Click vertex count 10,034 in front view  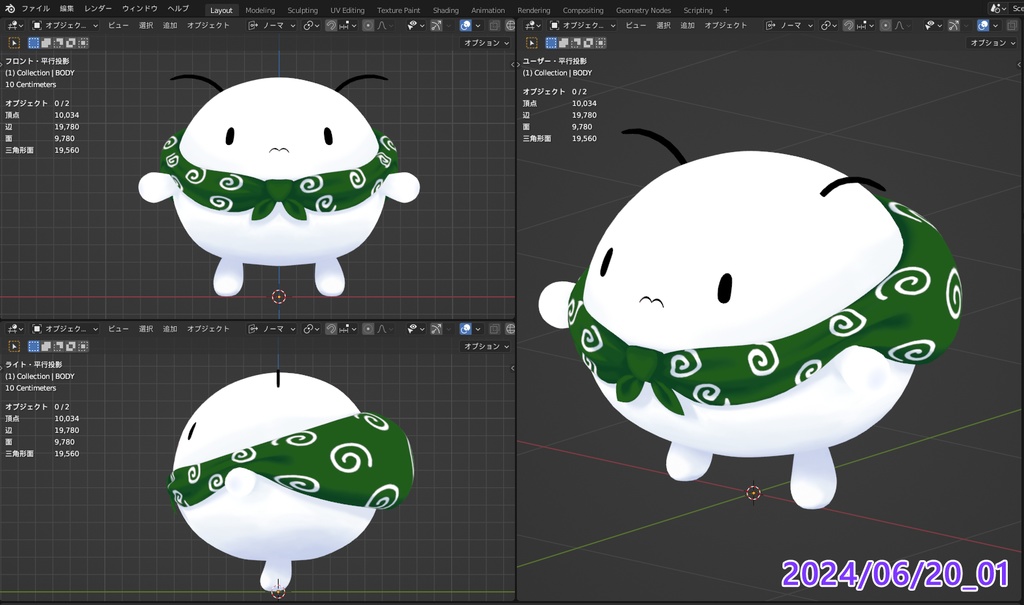tap(67, 115)
